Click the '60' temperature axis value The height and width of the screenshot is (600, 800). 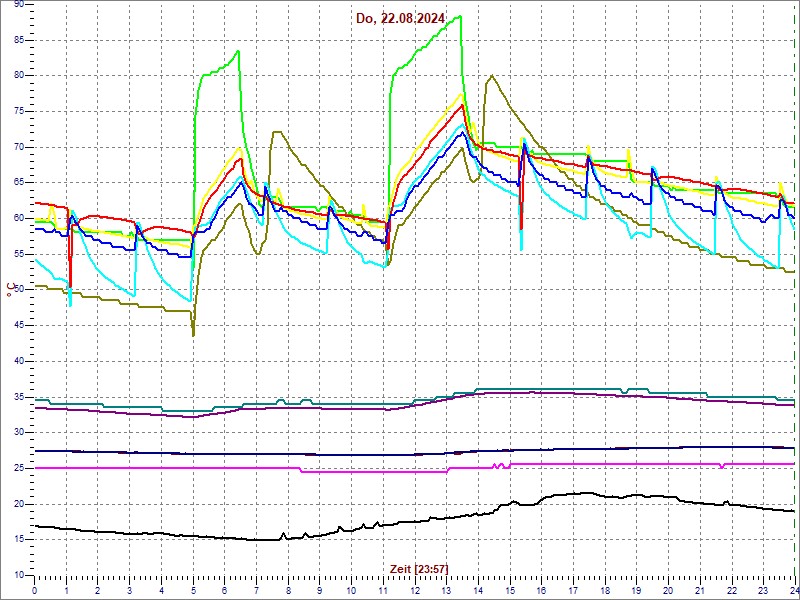(19, 218)
